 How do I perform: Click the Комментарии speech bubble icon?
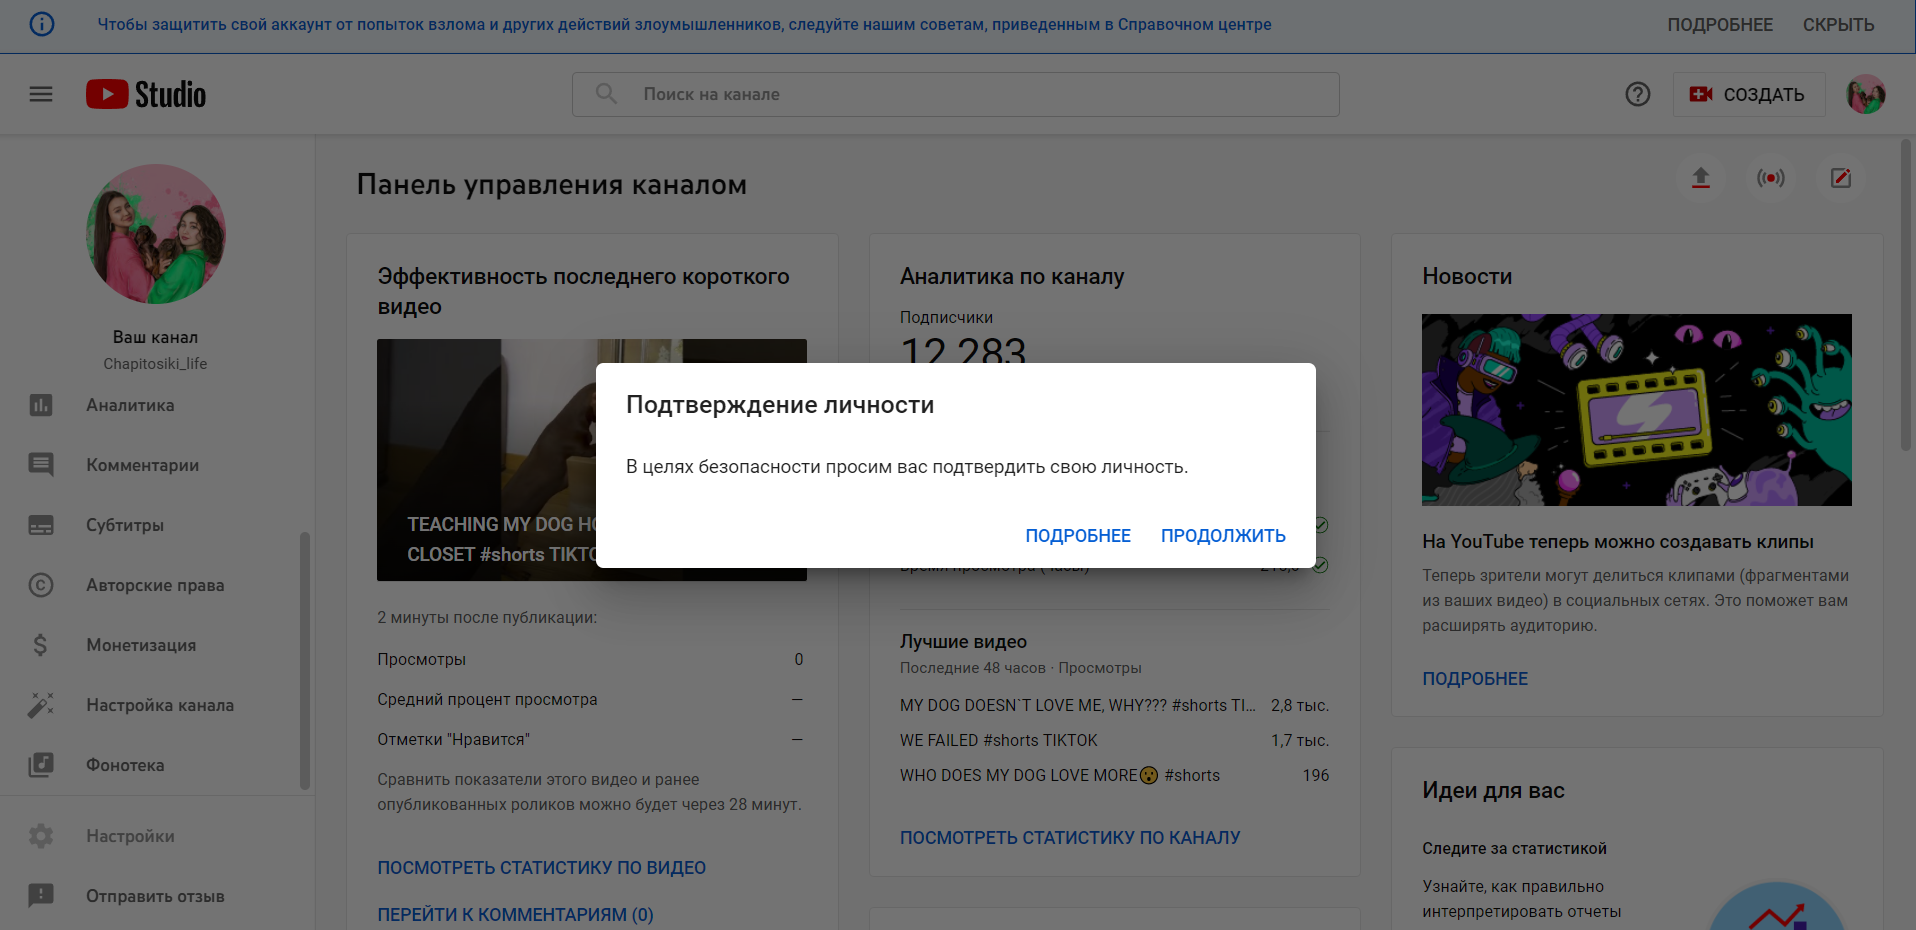[x=41, y=465]
